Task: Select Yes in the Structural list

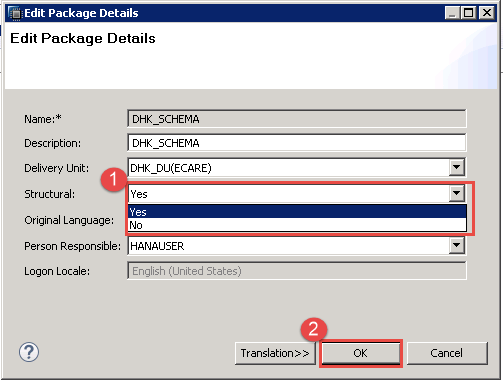Action: click(x=297, y=212)
